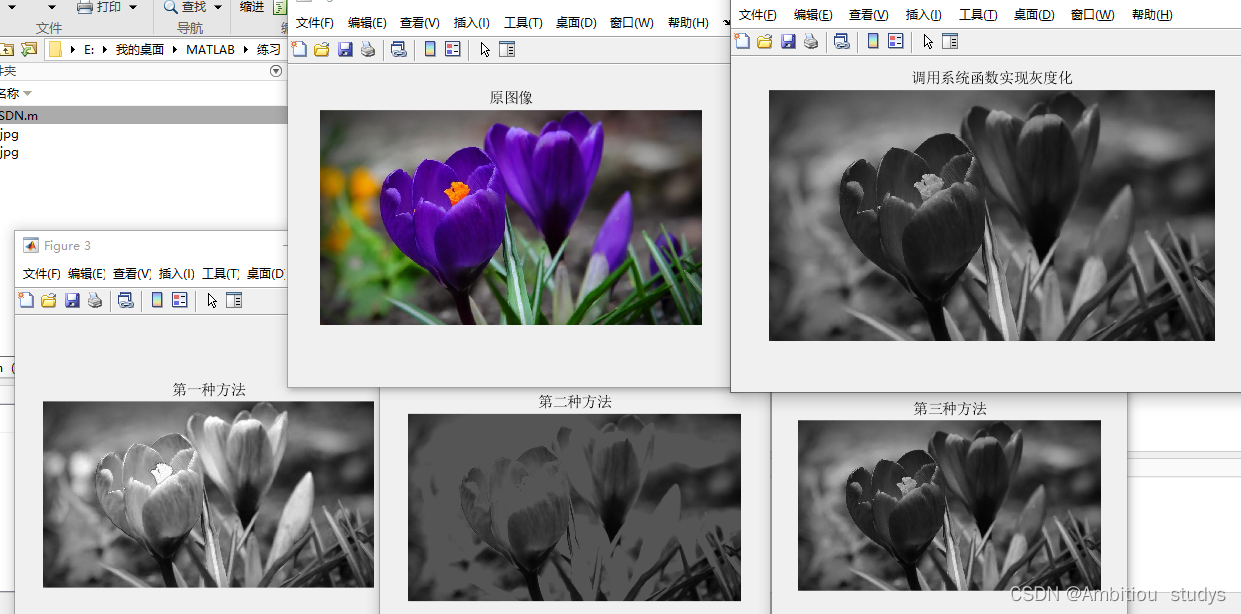This screenshot has height=614, width=1241.
Task: Open Property Inspector icon in Figure 3
Action: click(234, 300)
